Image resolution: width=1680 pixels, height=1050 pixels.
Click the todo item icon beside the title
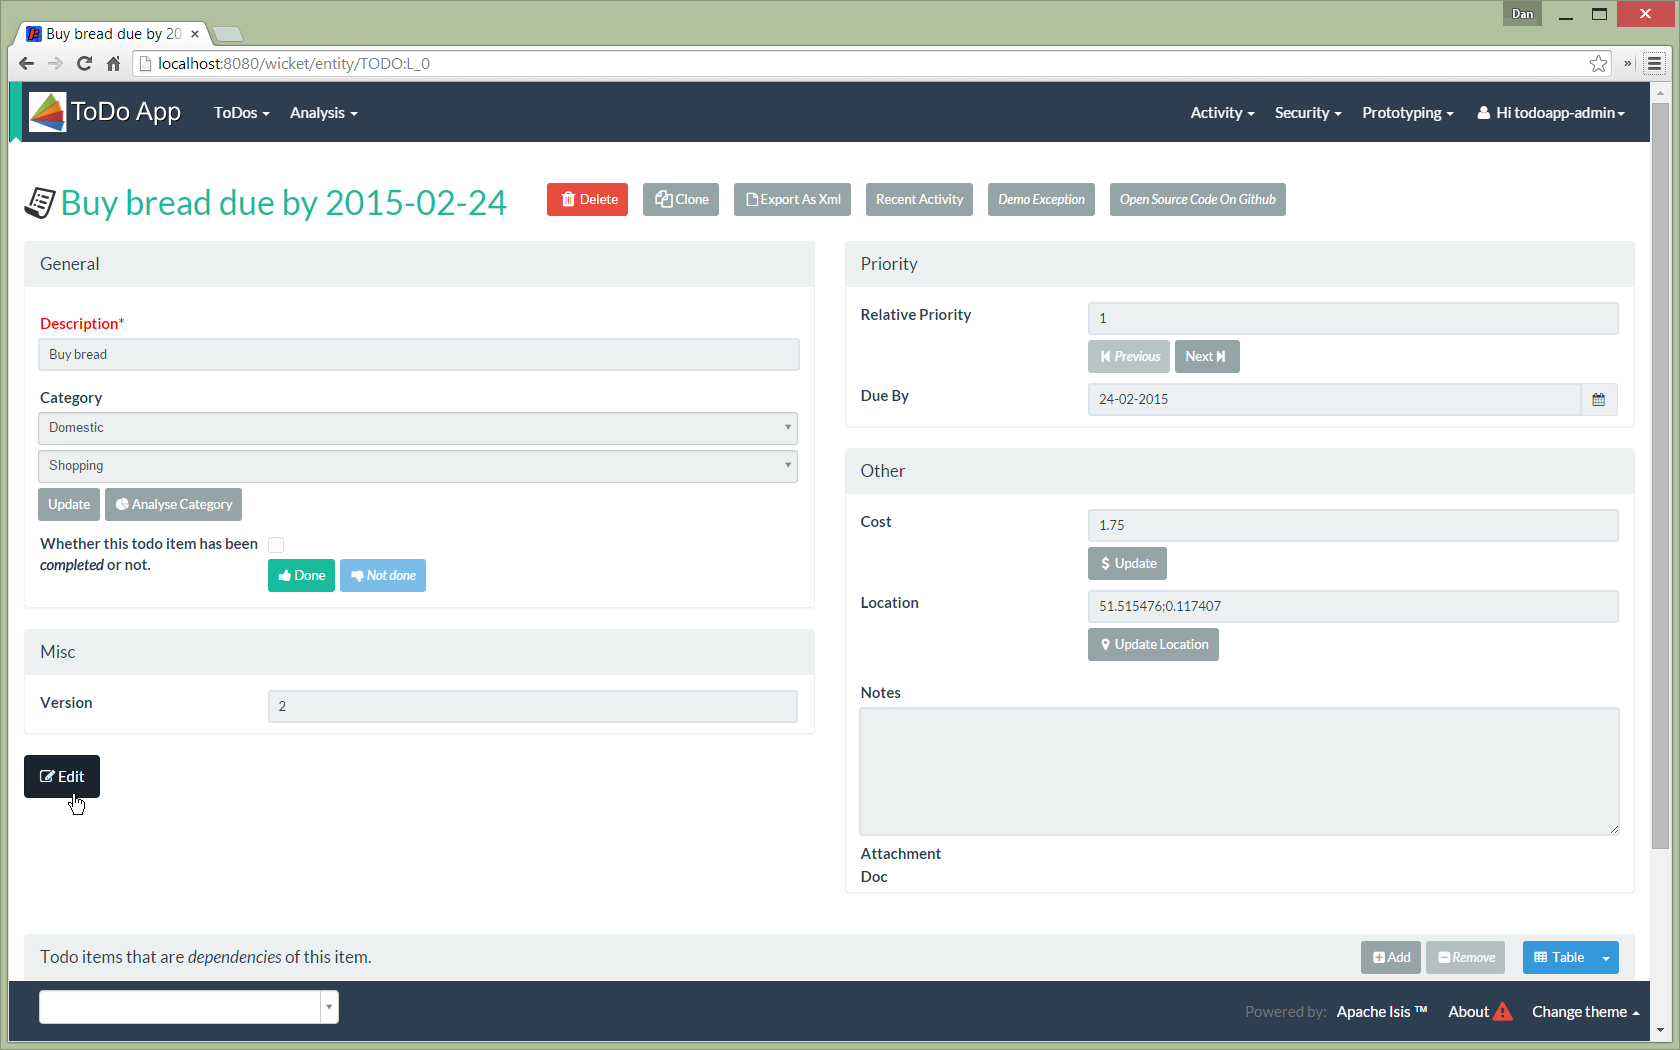click(x=40, y=203)
